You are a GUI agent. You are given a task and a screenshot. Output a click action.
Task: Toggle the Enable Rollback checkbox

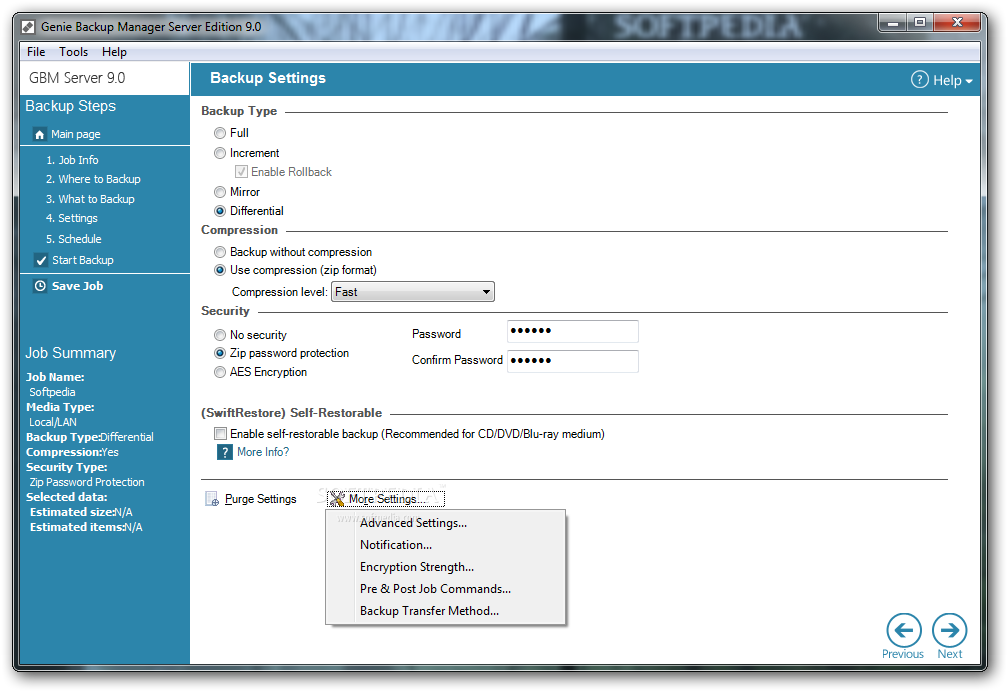(x=241, y=172)
